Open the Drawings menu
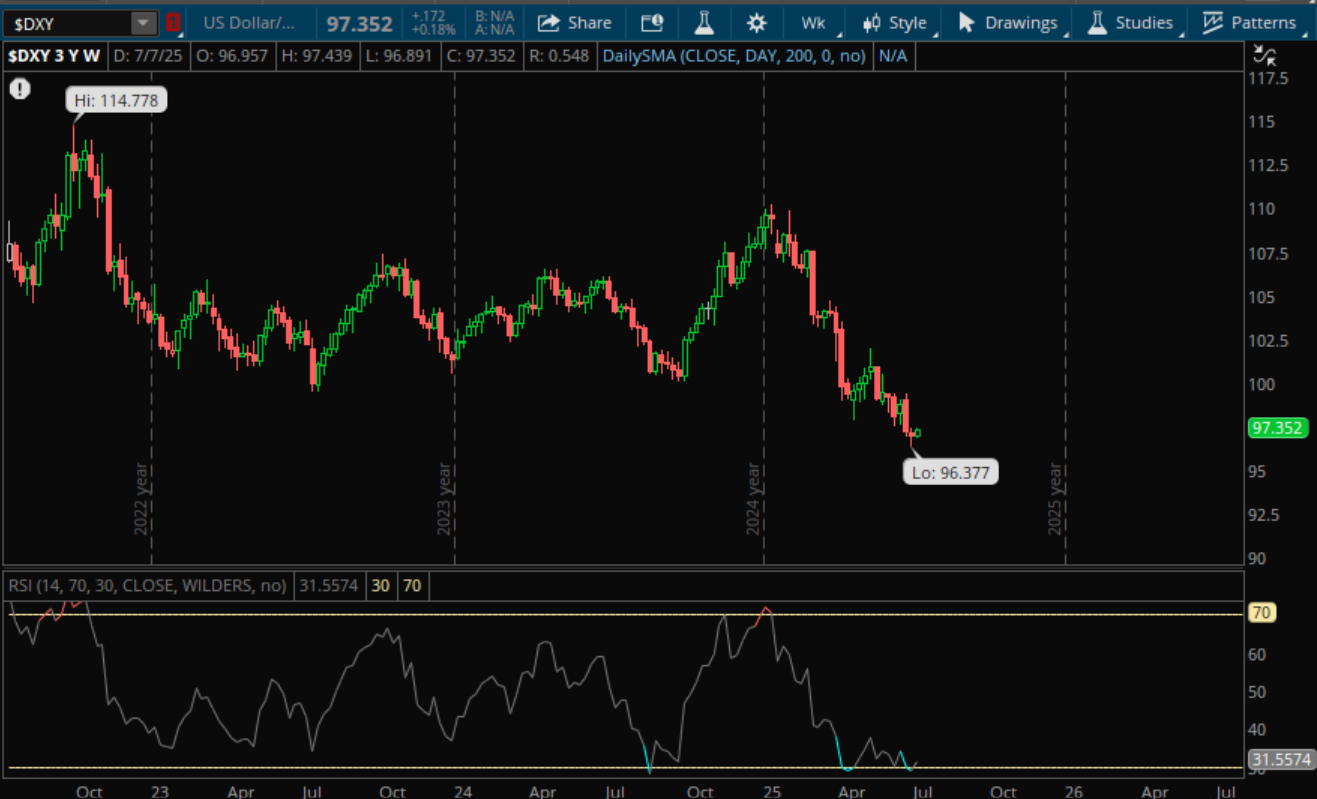Viewport: 1317px width, 799px height. 1009,22
